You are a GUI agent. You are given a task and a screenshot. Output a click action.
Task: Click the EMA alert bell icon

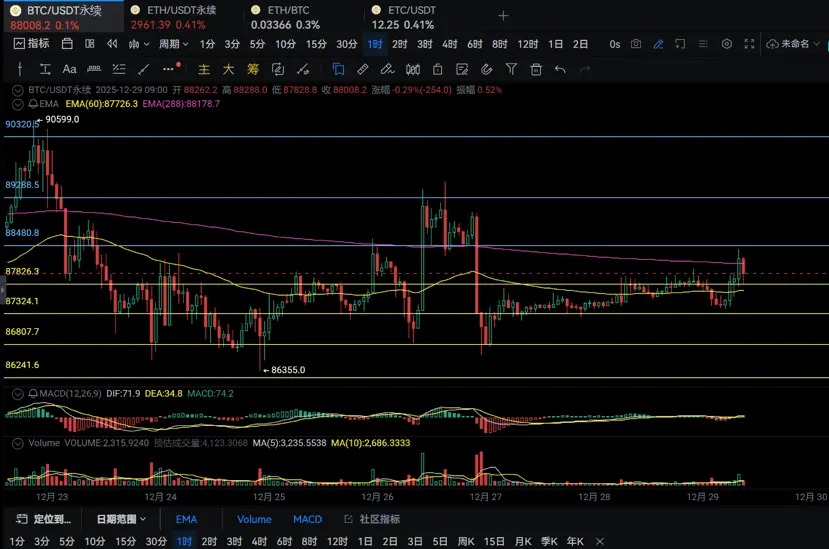pyautogui.click(x=33, y=104)
